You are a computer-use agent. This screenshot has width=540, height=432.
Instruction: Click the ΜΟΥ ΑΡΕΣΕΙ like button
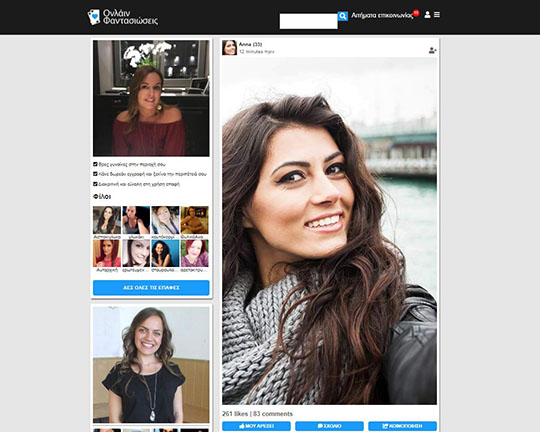tap(256, 426)
